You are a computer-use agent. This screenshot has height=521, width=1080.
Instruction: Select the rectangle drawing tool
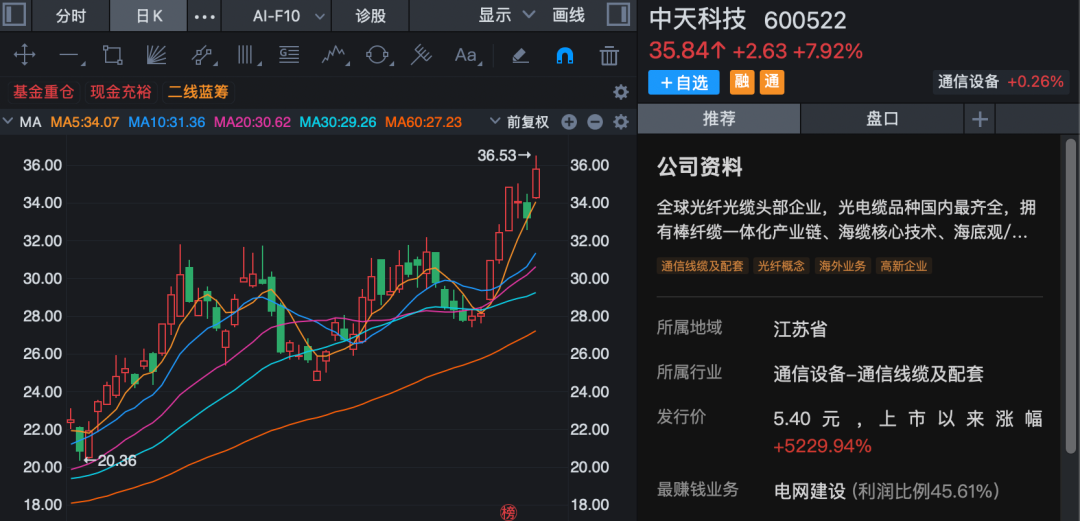point(112,55)
